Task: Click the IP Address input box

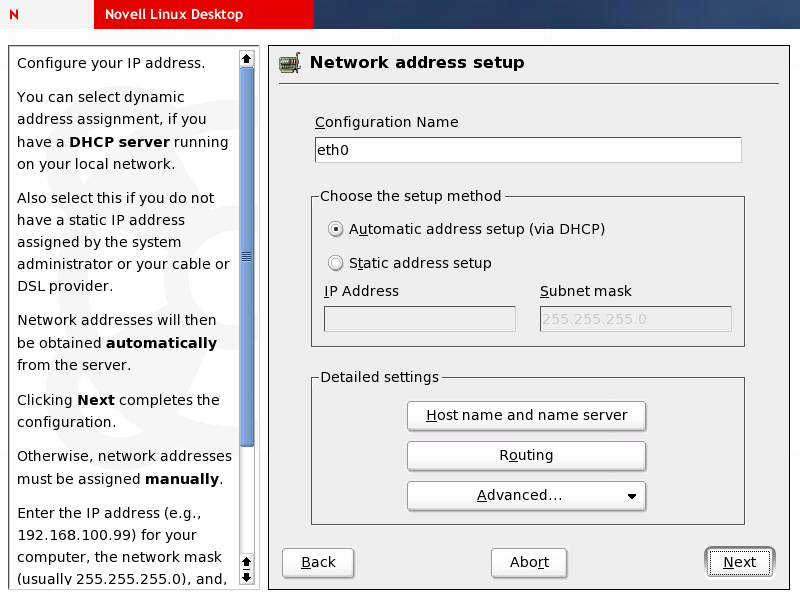Action: [x=420, y=319]
